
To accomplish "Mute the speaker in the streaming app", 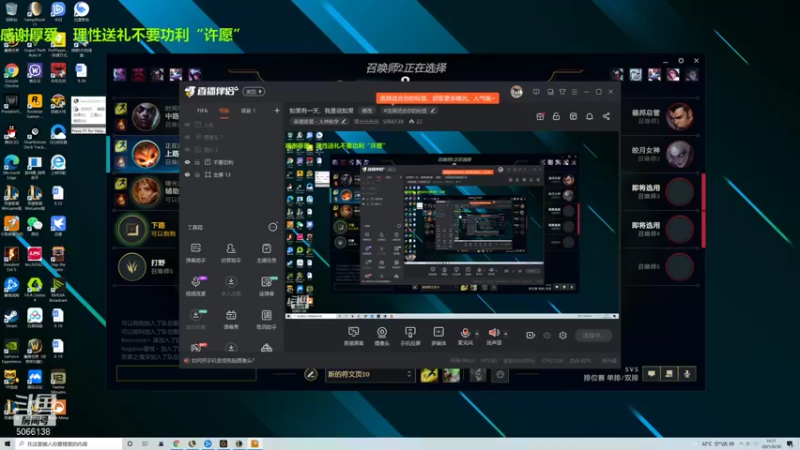I will (x=493, y=333).
